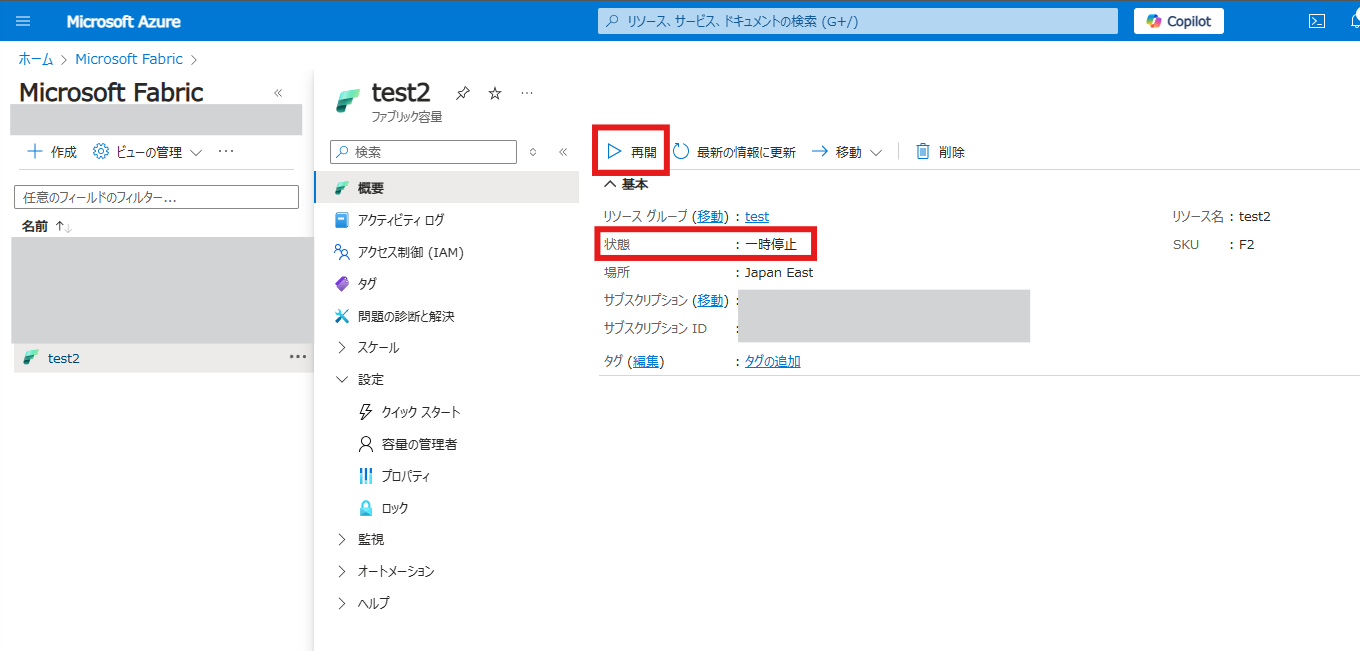Click the Japan East location value
Image resolution: width=1360 pixels, height=651 pixels.
tap(779, 272)
